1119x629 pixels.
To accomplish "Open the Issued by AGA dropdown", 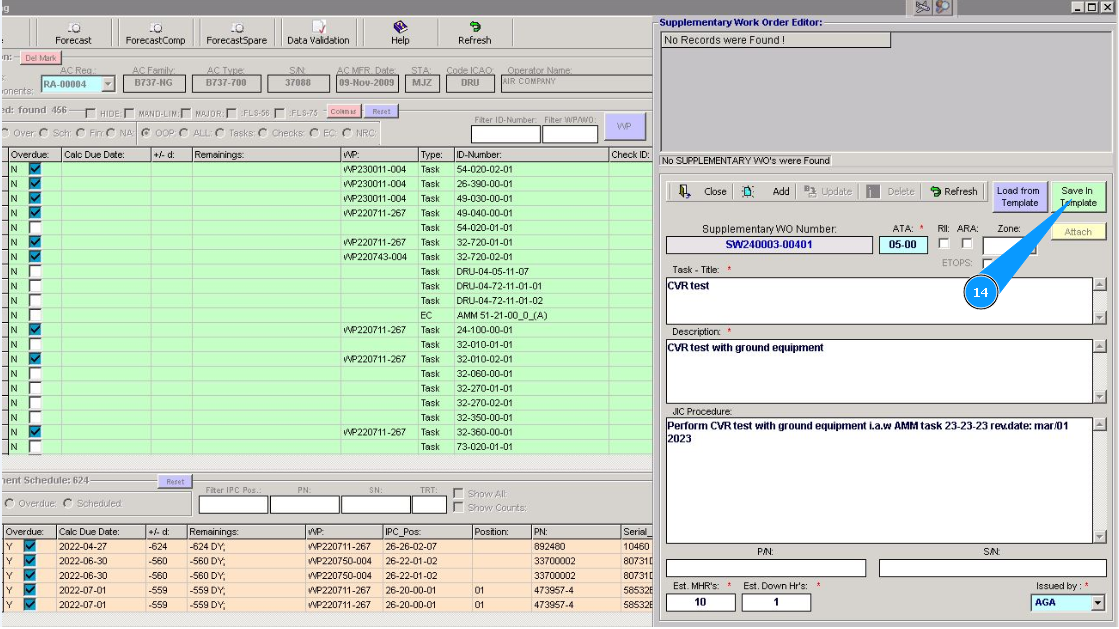I will click(1097, 603).
